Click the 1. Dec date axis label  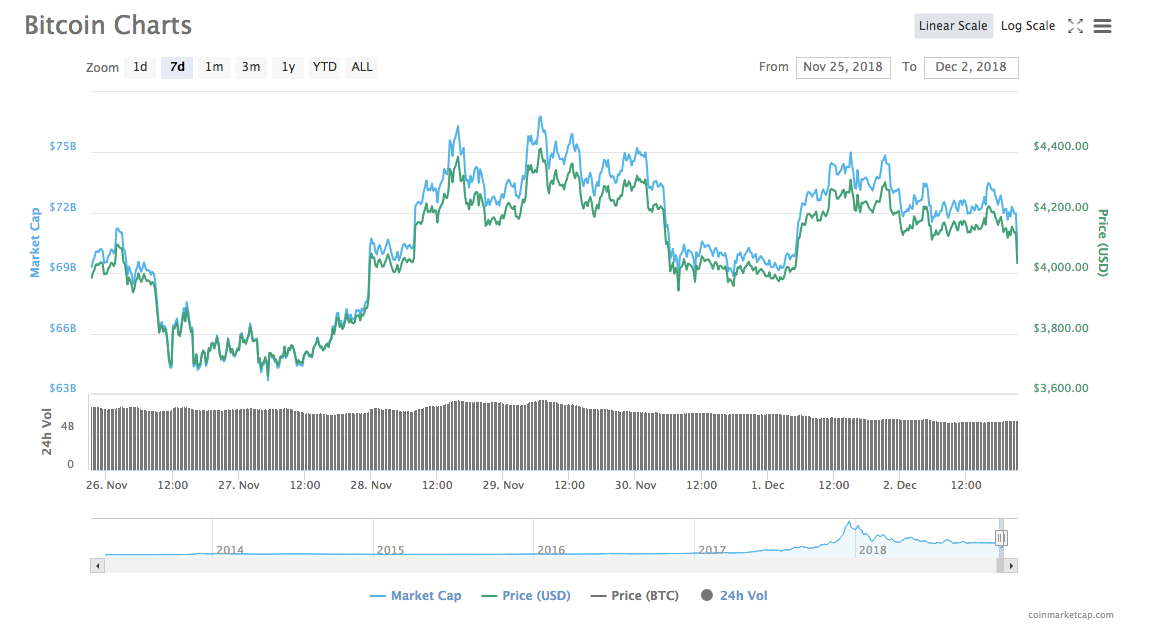[768, 485]
